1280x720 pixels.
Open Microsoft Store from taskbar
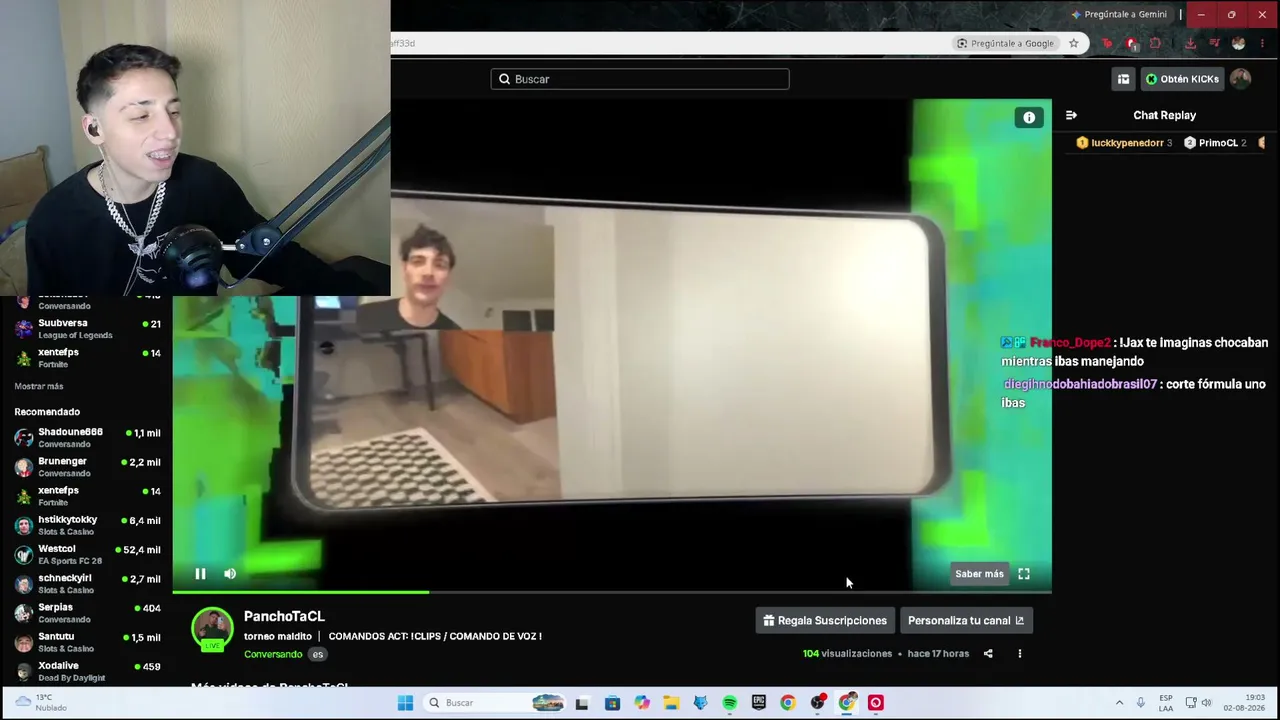tap(613, 703)
